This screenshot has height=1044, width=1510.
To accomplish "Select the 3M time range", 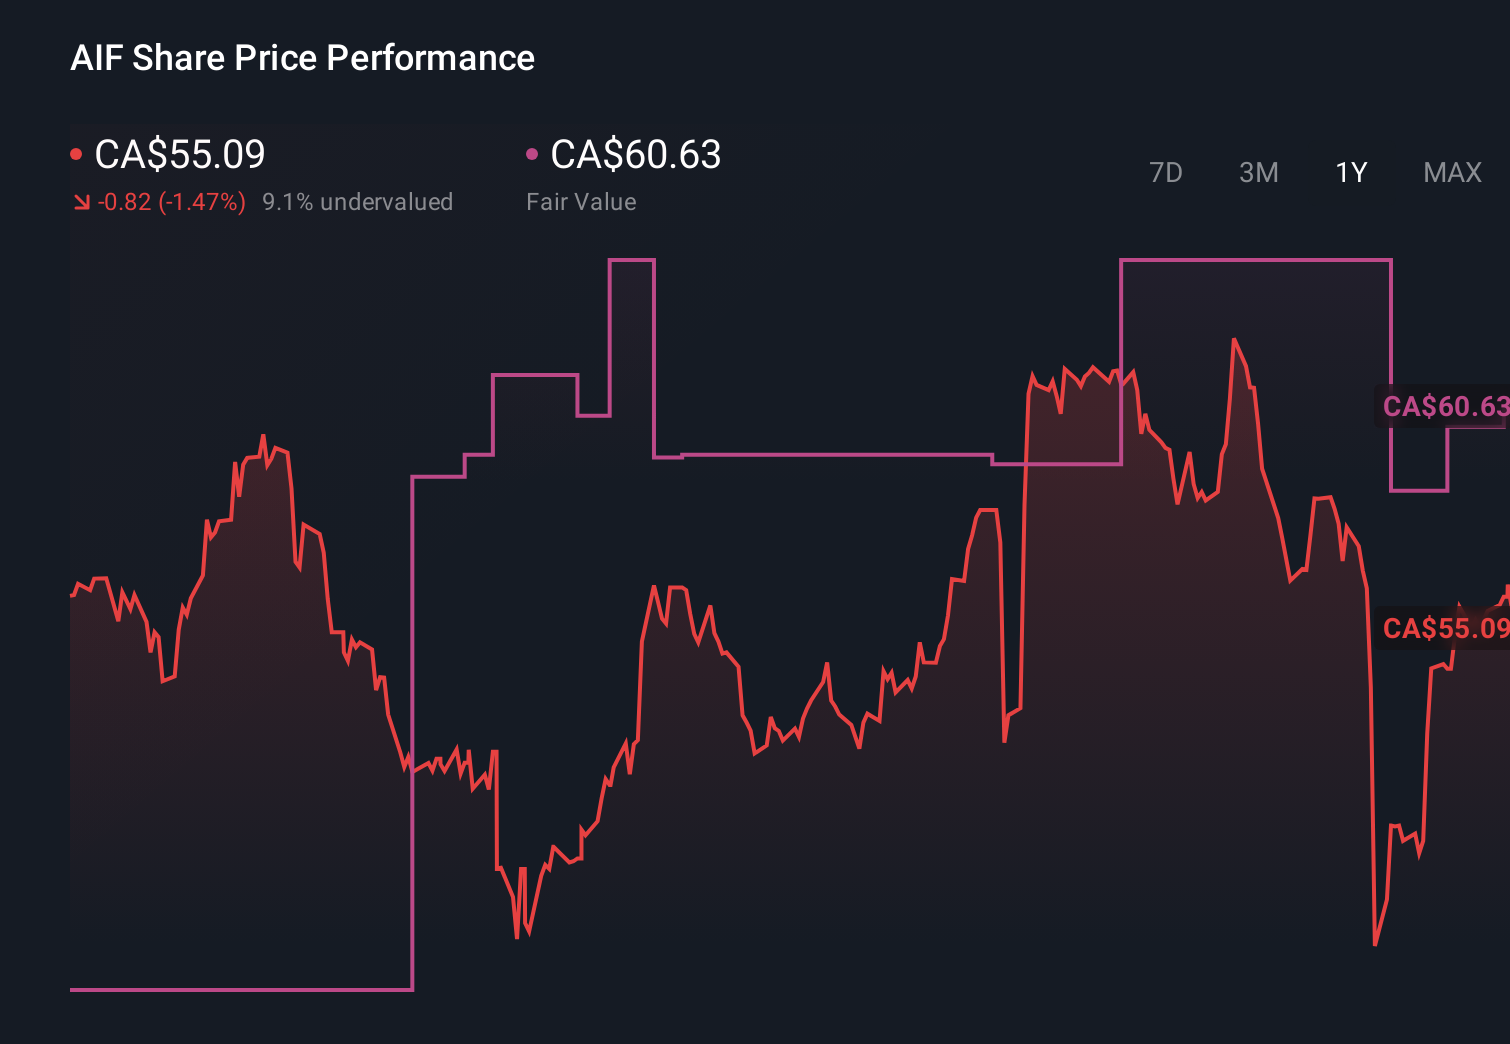I will (x=1258, y=172).
